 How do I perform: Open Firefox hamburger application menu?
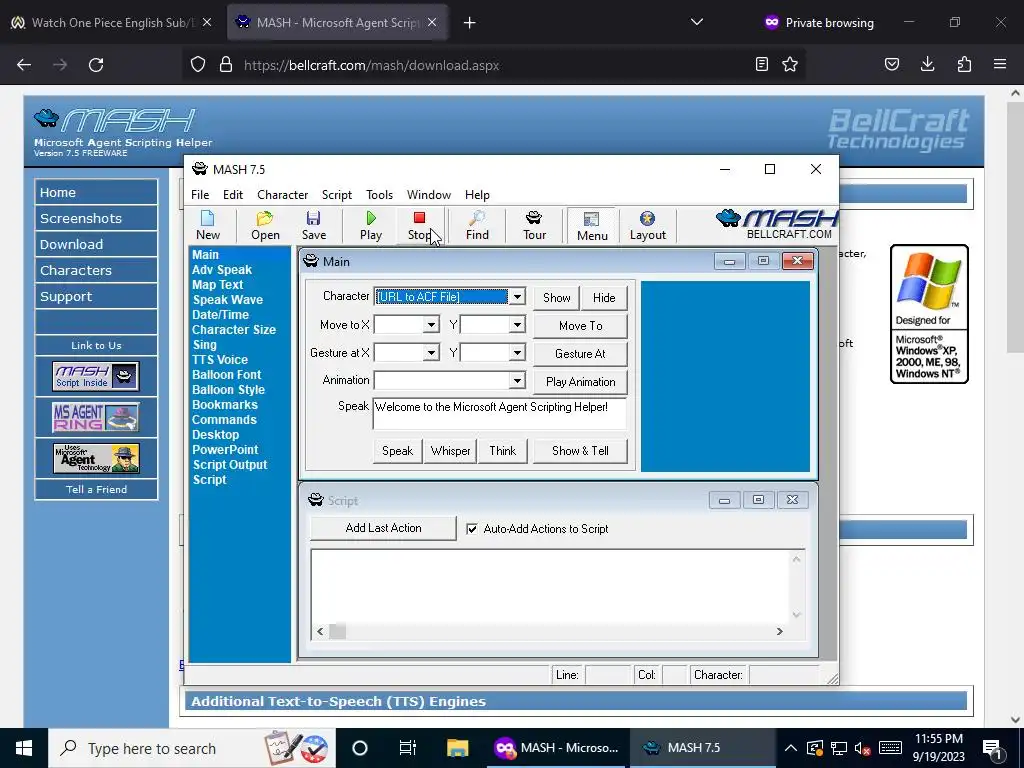[x=1000, y=65]
